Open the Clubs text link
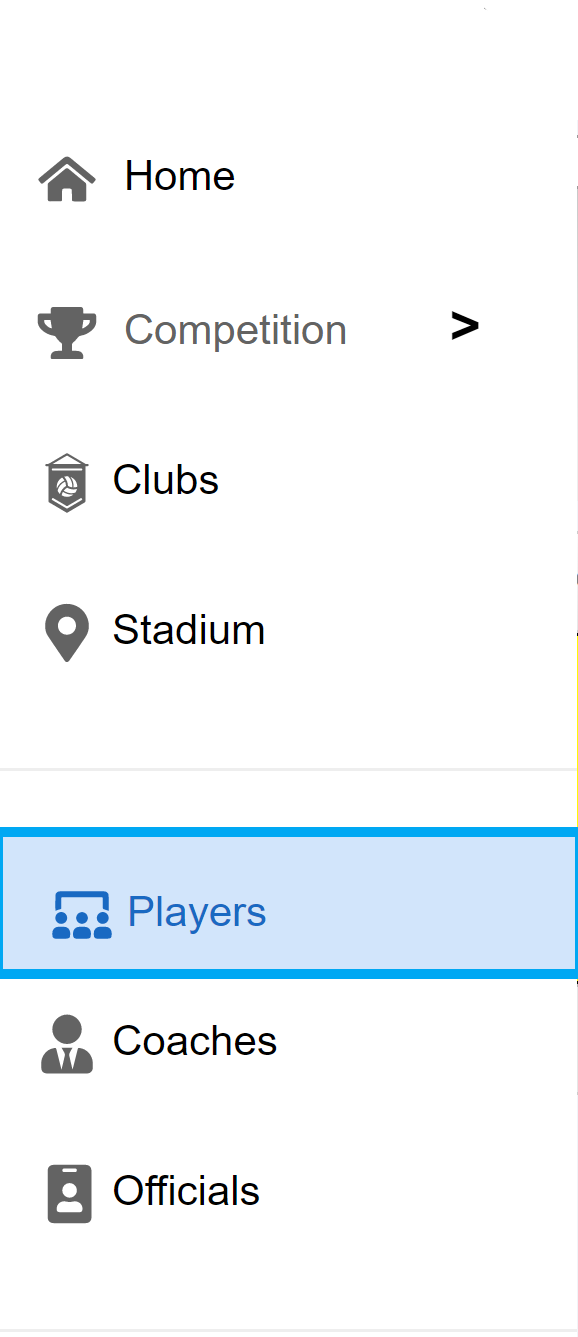This screenshot has width=578, height=1337. [166, 480]
